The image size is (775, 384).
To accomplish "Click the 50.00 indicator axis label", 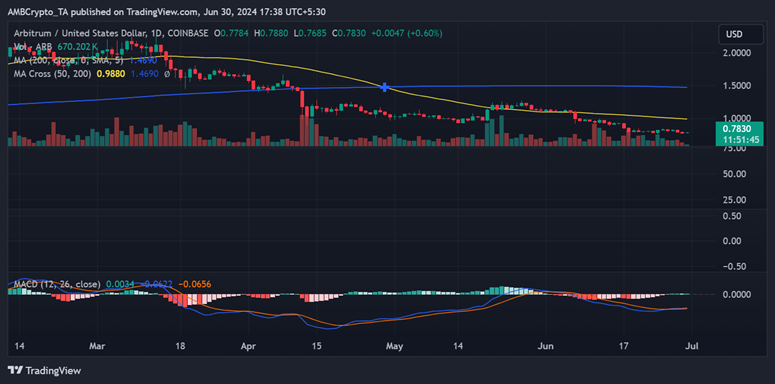I will pyautogui.click(x=734, y=174).
